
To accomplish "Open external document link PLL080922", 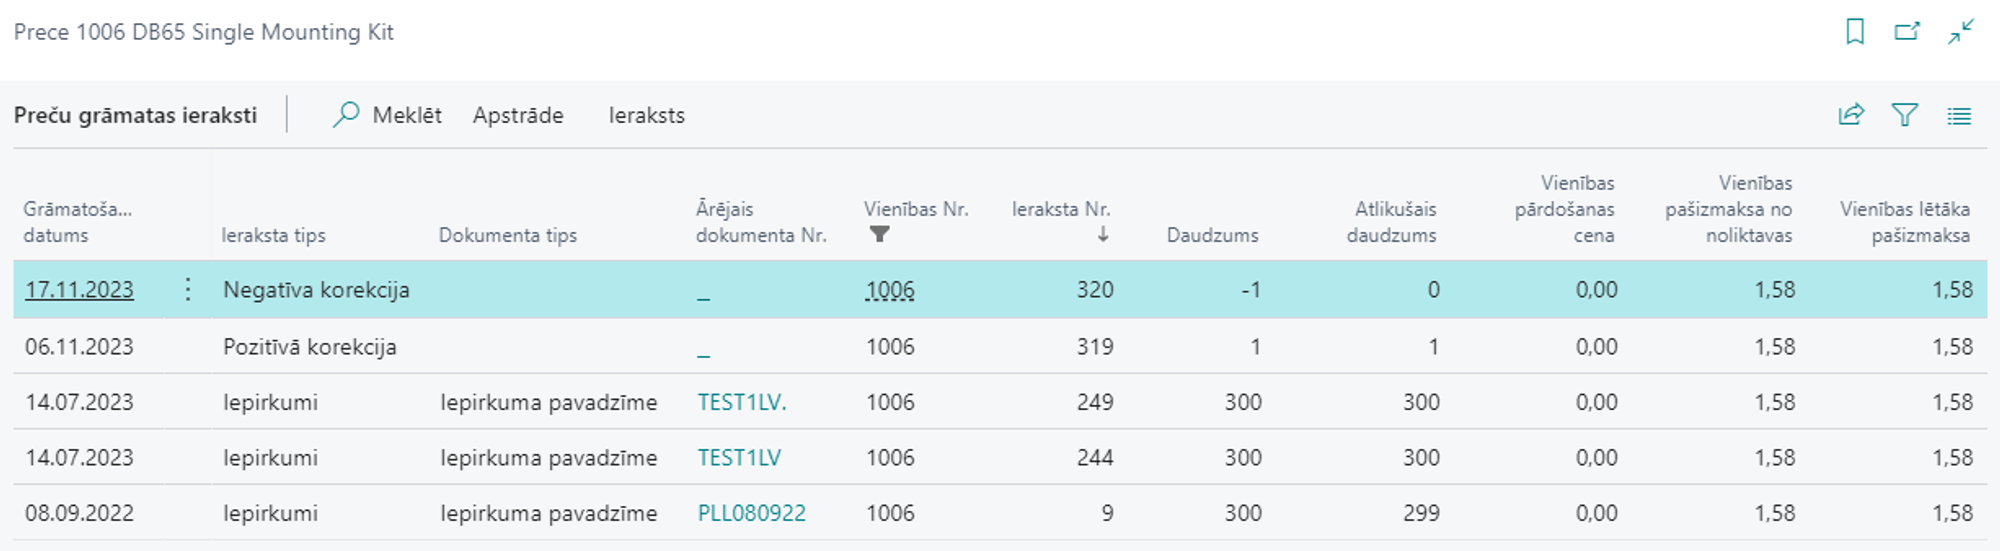I will [751, 513].
